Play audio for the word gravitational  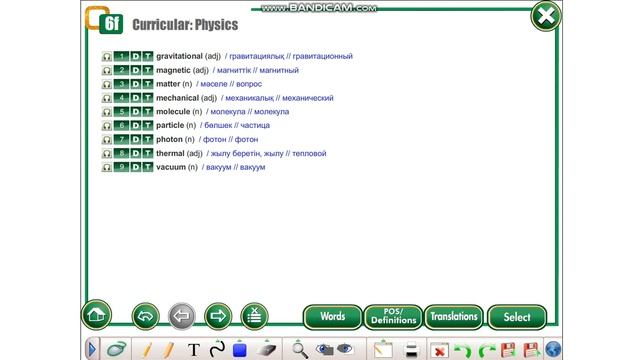point(107,56)
